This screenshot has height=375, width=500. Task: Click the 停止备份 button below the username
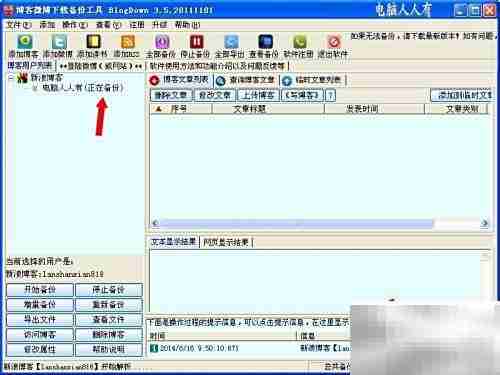pyautogui.click(x=109, y=290)
